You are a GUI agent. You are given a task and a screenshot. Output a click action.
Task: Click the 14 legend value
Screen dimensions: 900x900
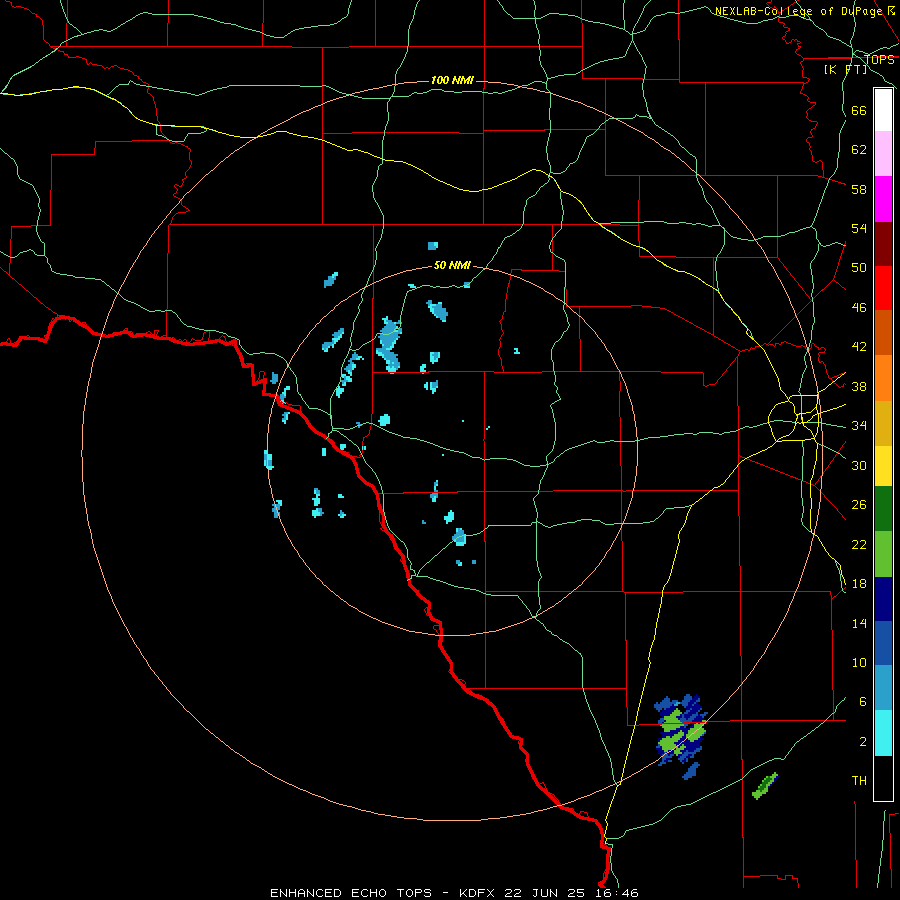859,623
